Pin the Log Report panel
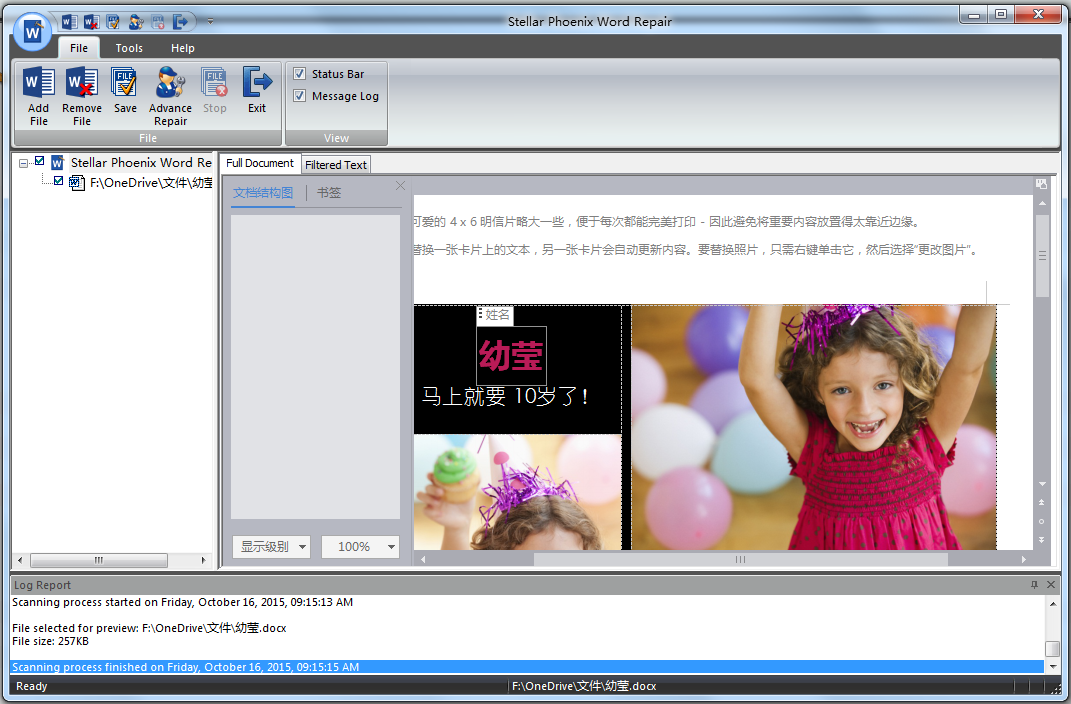The height and width of the screenshot is (704, 1071). click(x=1034, y=585)
